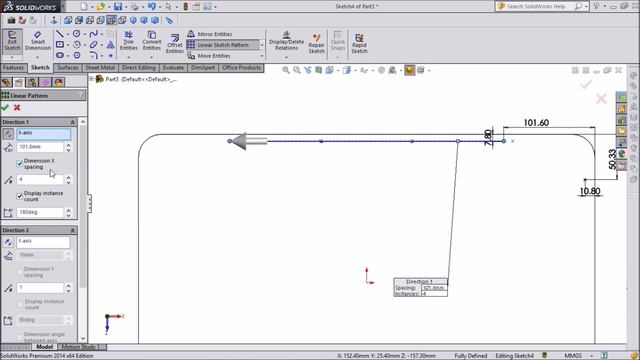
Task: Select the Sketch Fillet tool
Action: coord(93,55)
